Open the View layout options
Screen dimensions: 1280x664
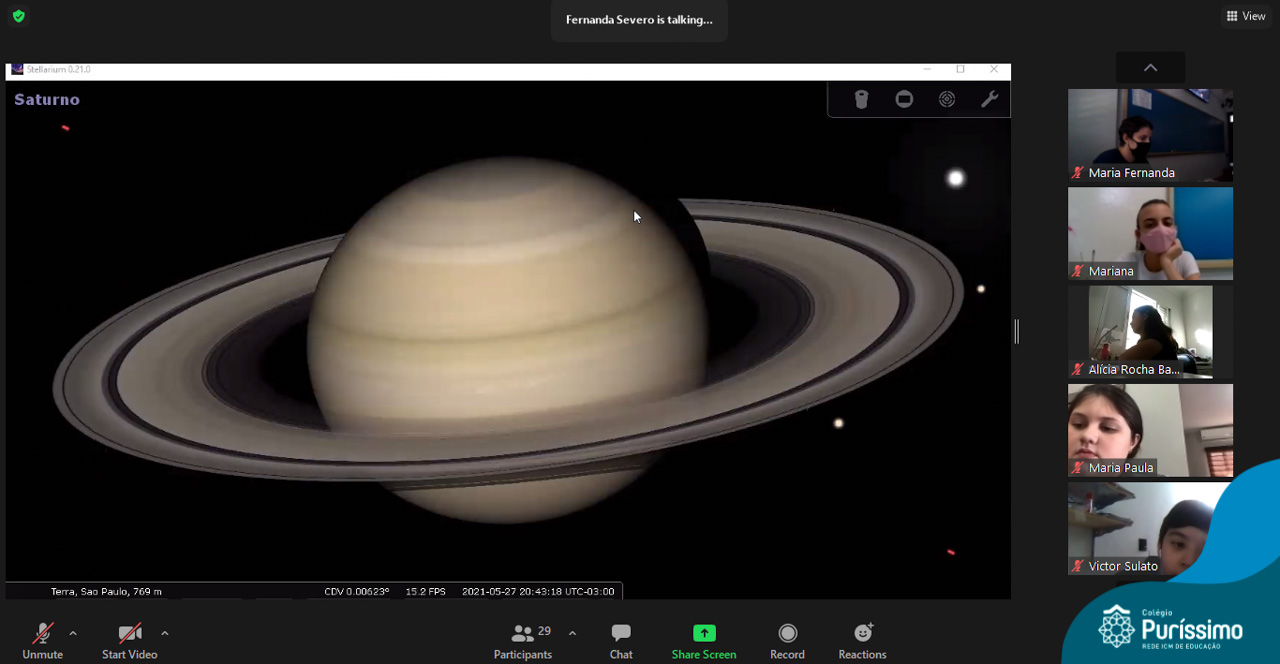(1246, 16)
